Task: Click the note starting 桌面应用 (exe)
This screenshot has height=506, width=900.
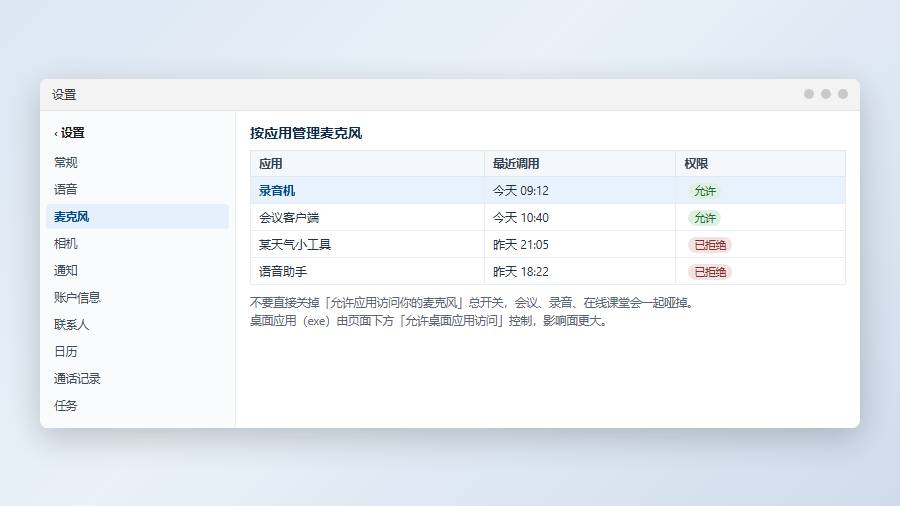Action: click(429, 321)
